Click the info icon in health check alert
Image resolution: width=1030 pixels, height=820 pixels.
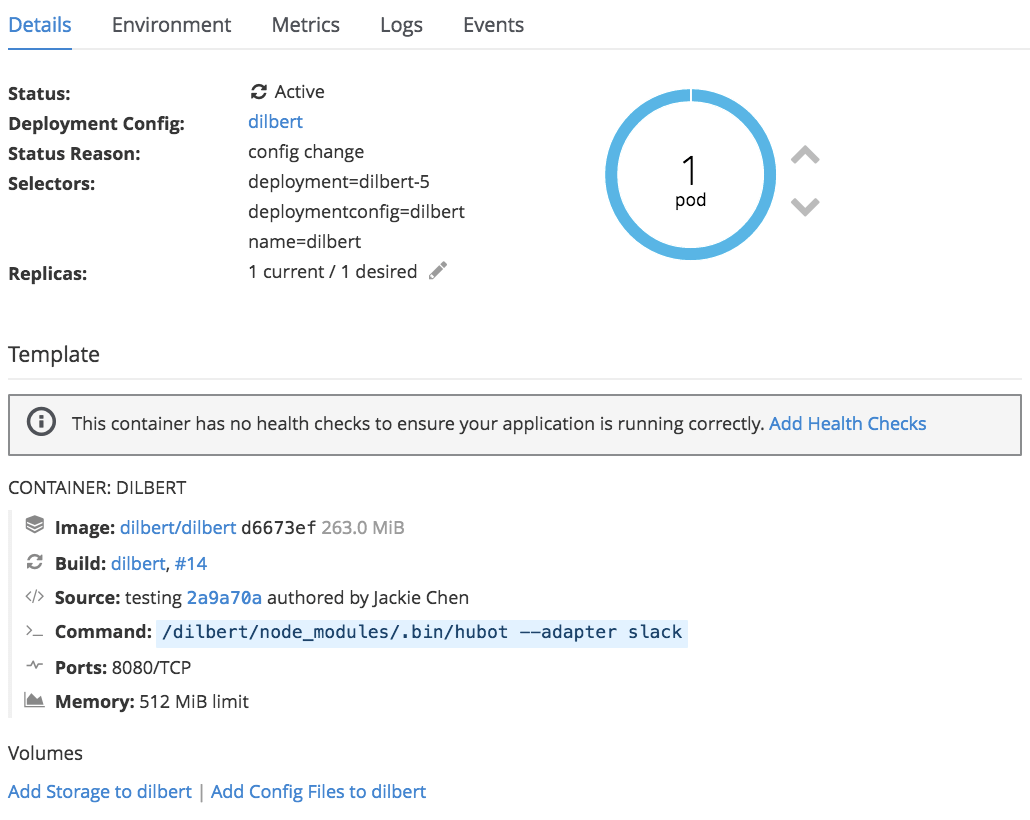pyautogui.click(x=41, y=424)
